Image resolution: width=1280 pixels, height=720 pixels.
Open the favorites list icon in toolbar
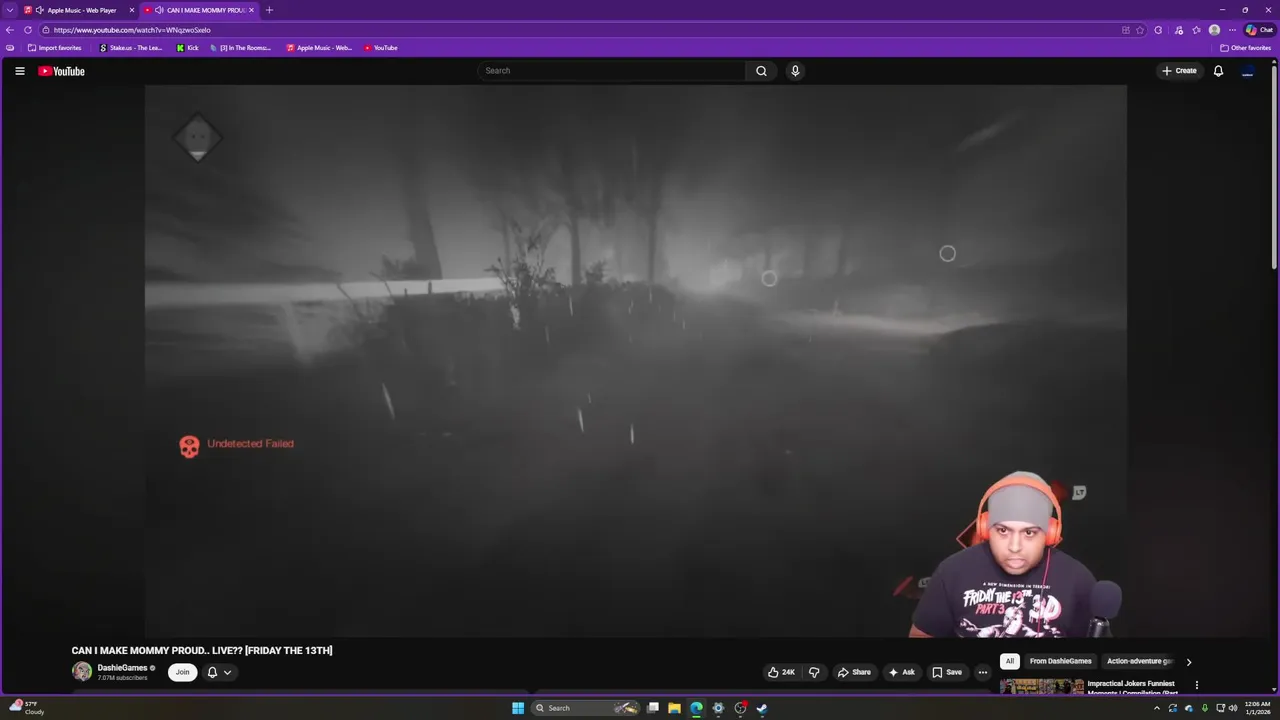click(x=1196, y=30)
